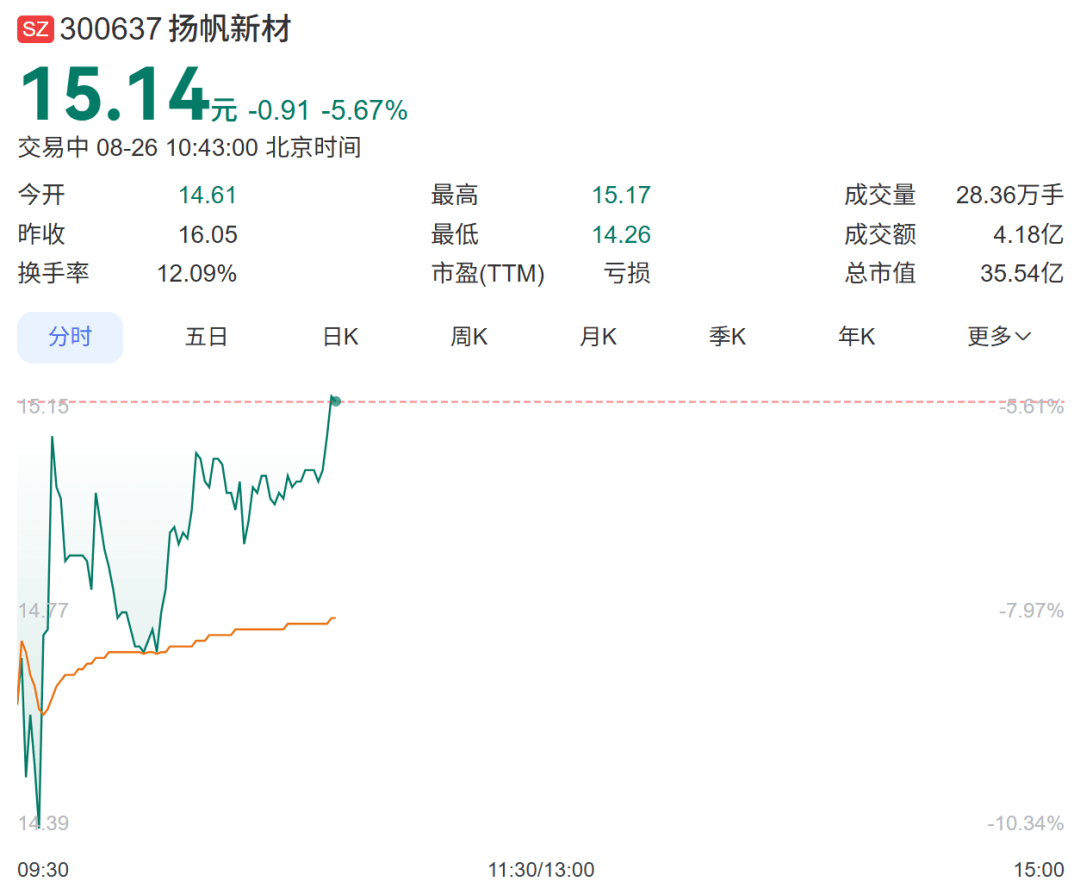Click the 换手率 turnover rate 12.09%
Image resolution: width=1080 pixels, height=894 pixels.
197,273
